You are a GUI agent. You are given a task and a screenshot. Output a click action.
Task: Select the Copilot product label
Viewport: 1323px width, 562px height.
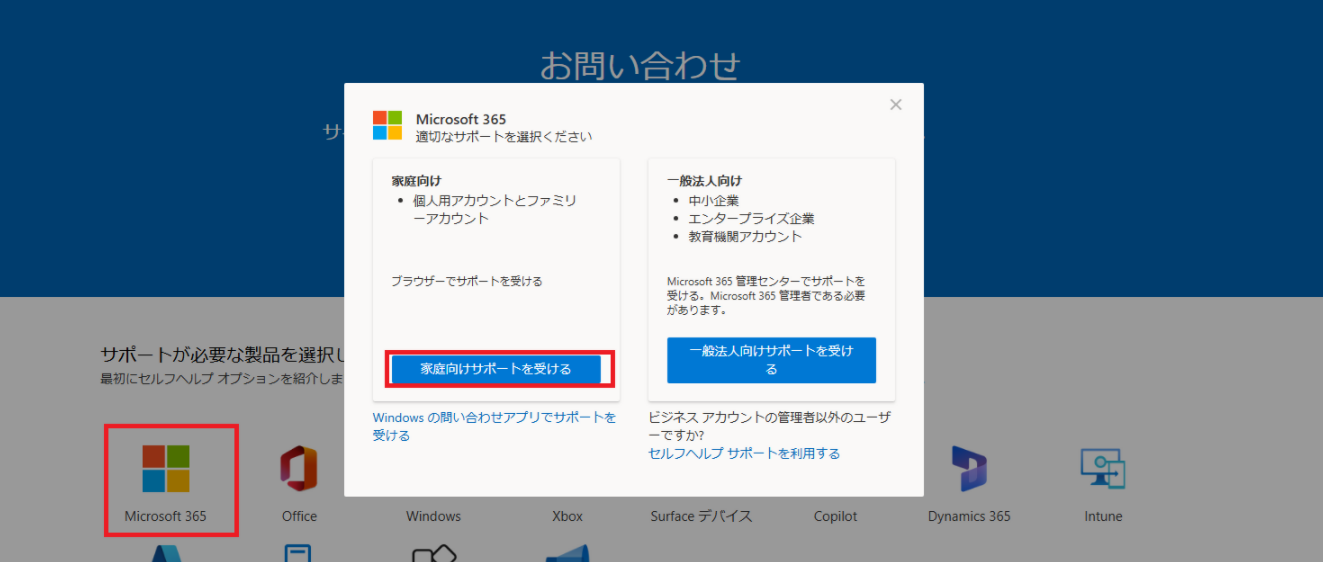click(835, 516)
